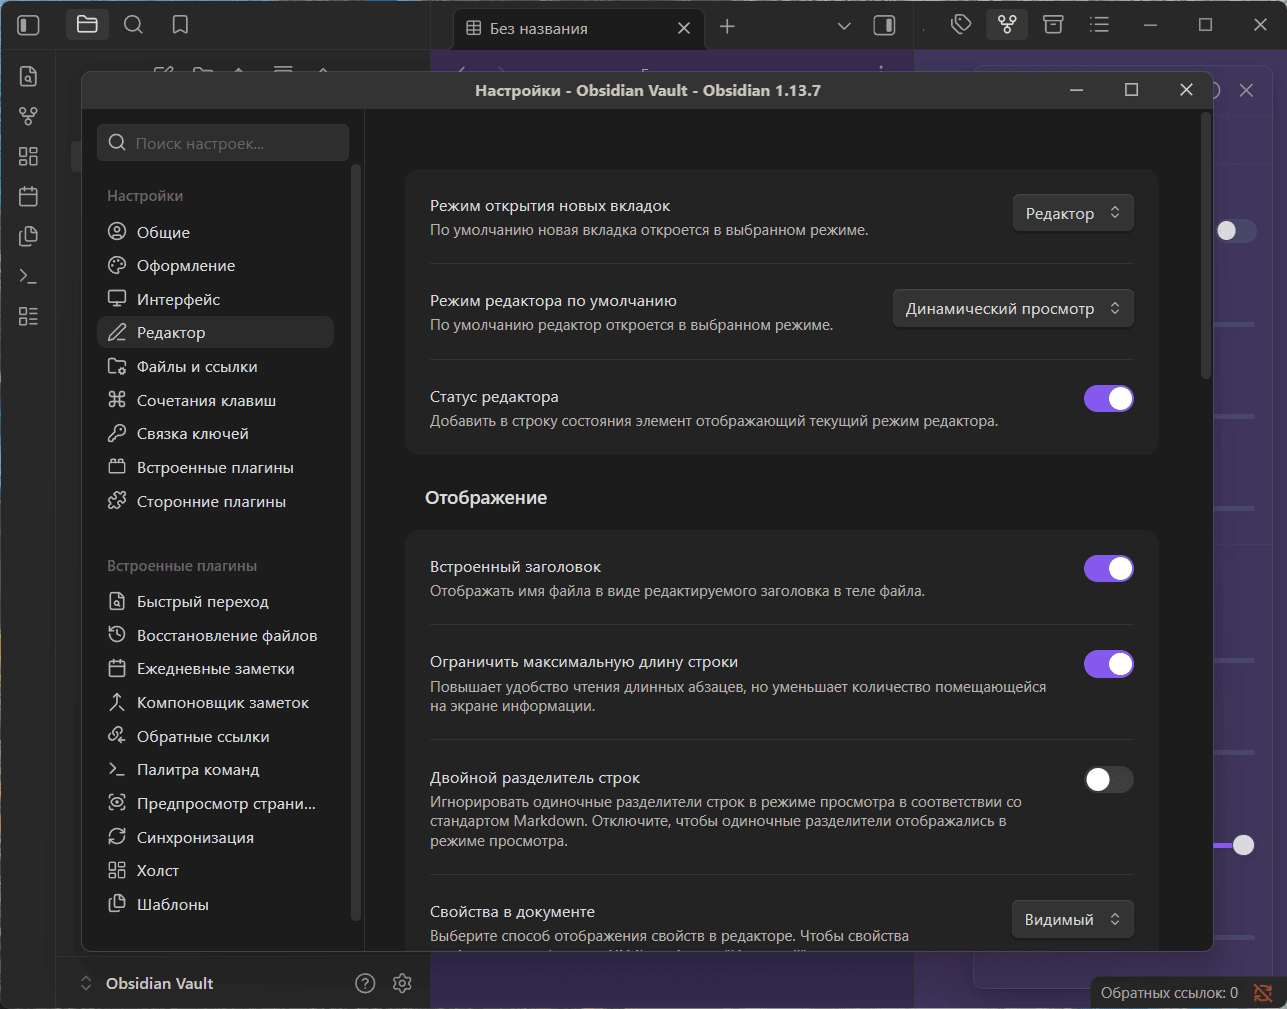Click the 'Режим открытия новых вкладок' label
1287x1009 pixels.
pos(550,206)
